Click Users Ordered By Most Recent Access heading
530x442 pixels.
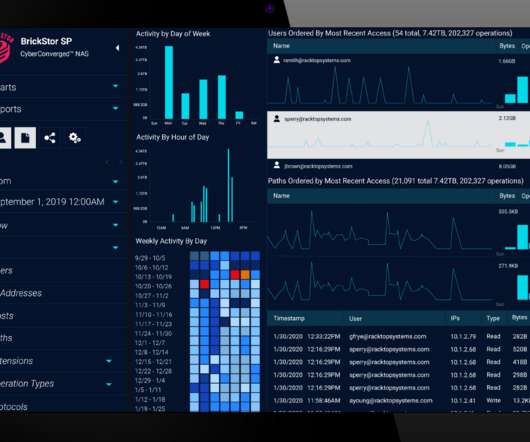point(390,33)
